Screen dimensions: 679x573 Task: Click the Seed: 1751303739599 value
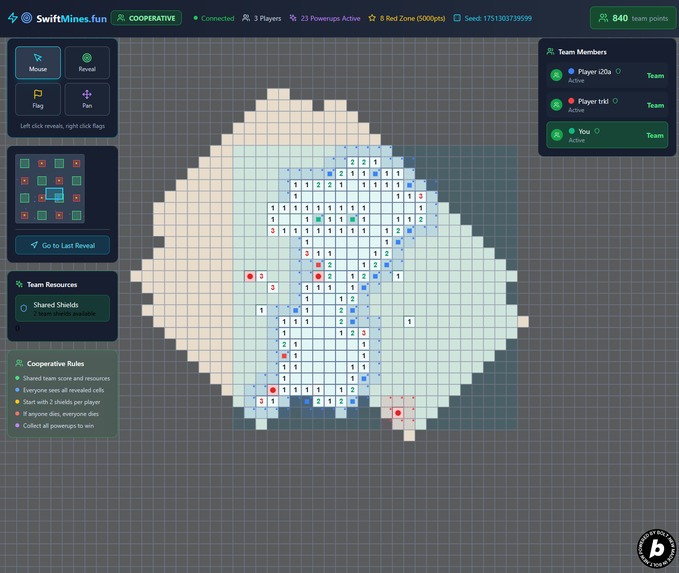[x=498, y=18]
